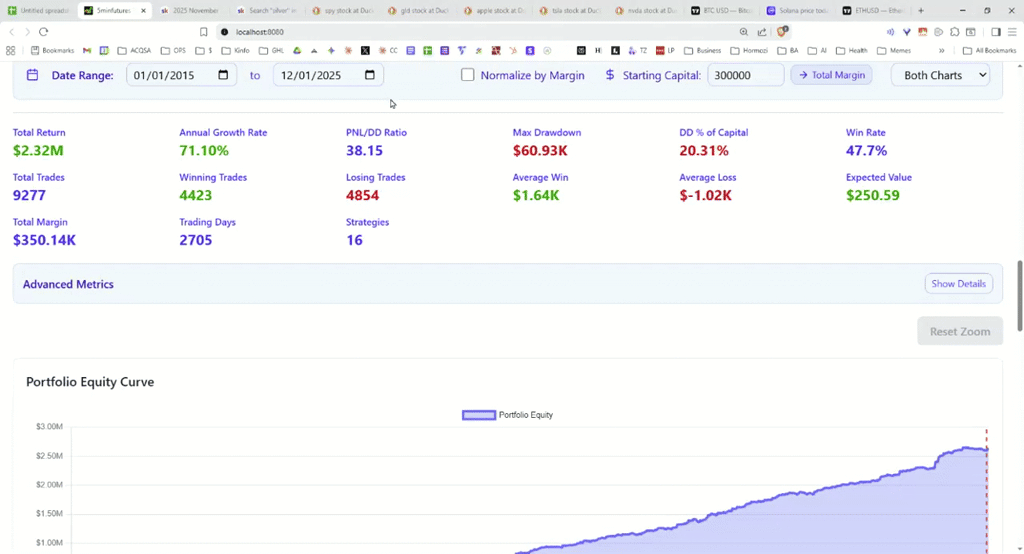This screenshot has width=1024, height=554.
Task: Switch to the Solana price tab
Action: pyautogui.click(x=798, y=10)
